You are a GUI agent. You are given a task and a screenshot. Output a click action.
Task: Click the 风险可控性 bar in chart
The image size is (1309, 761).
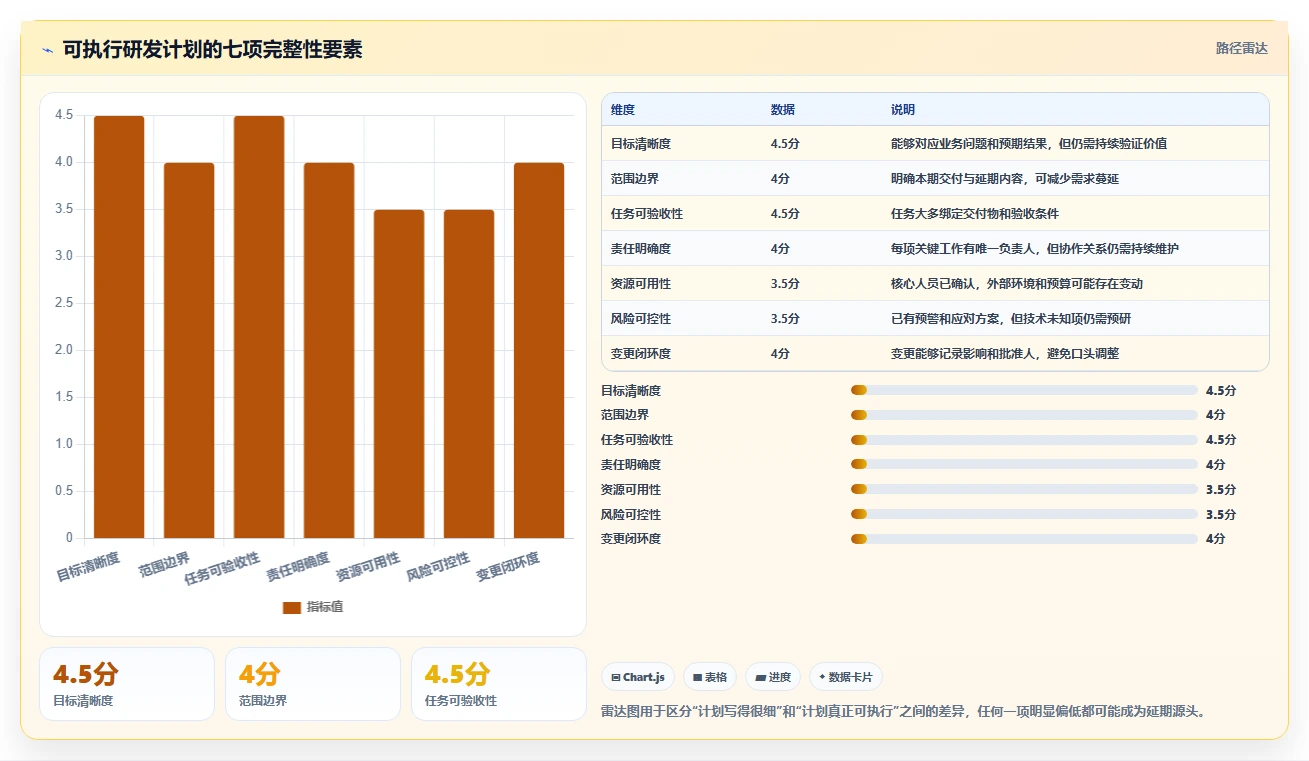(469, 374)
